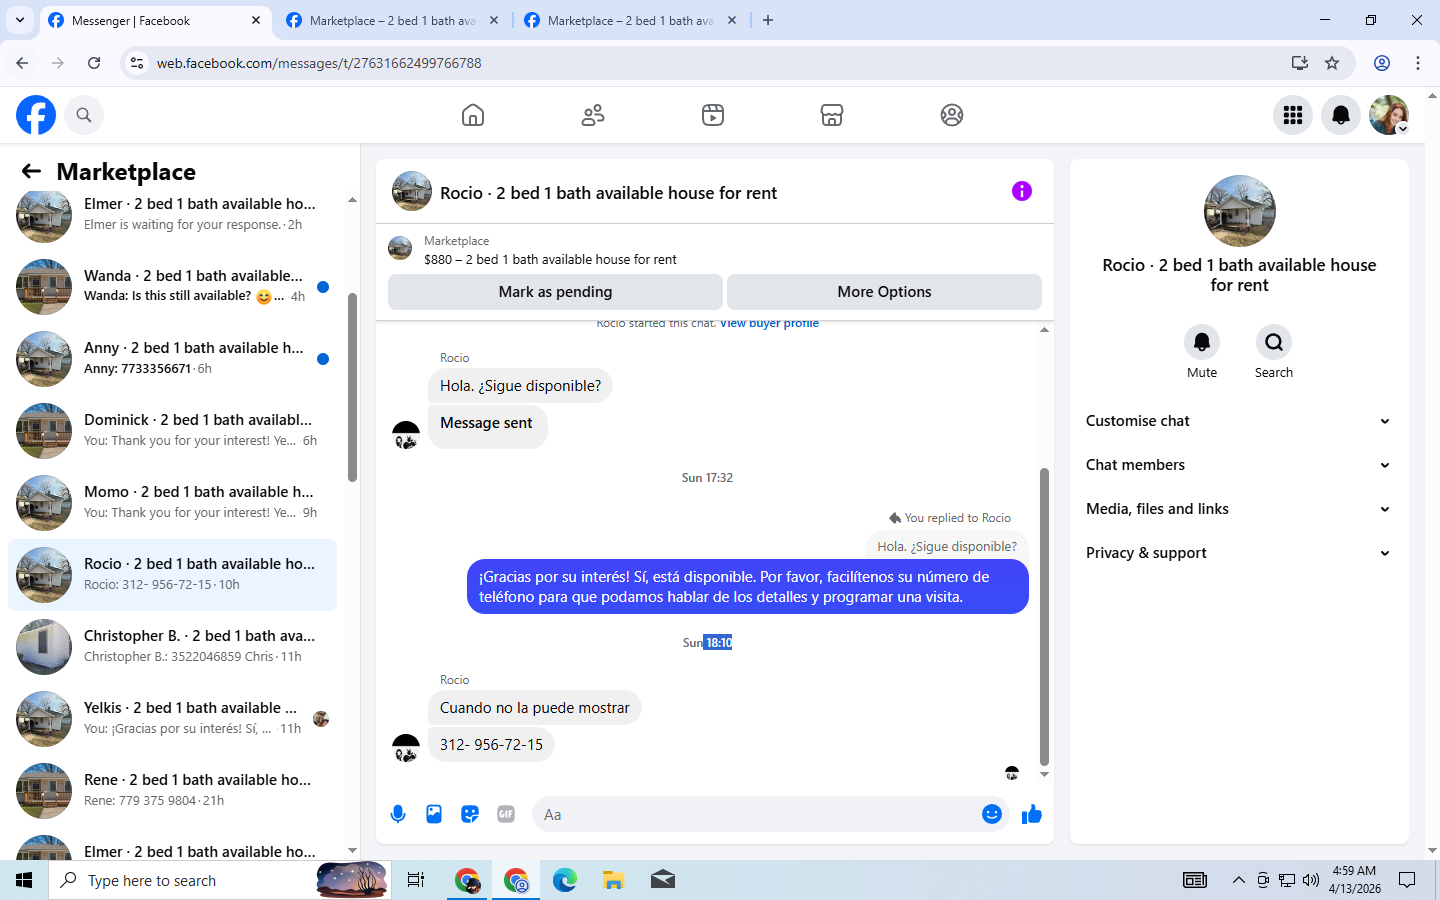Show hidden system tray icons chevron

(1238, 880)
